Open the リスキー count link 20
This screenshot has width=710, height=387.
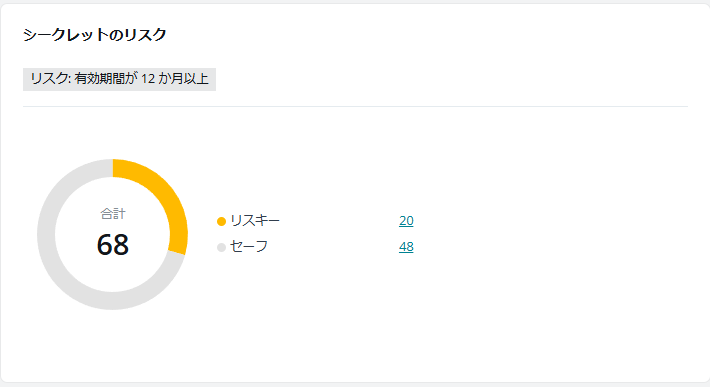click(x=406, y=221)
